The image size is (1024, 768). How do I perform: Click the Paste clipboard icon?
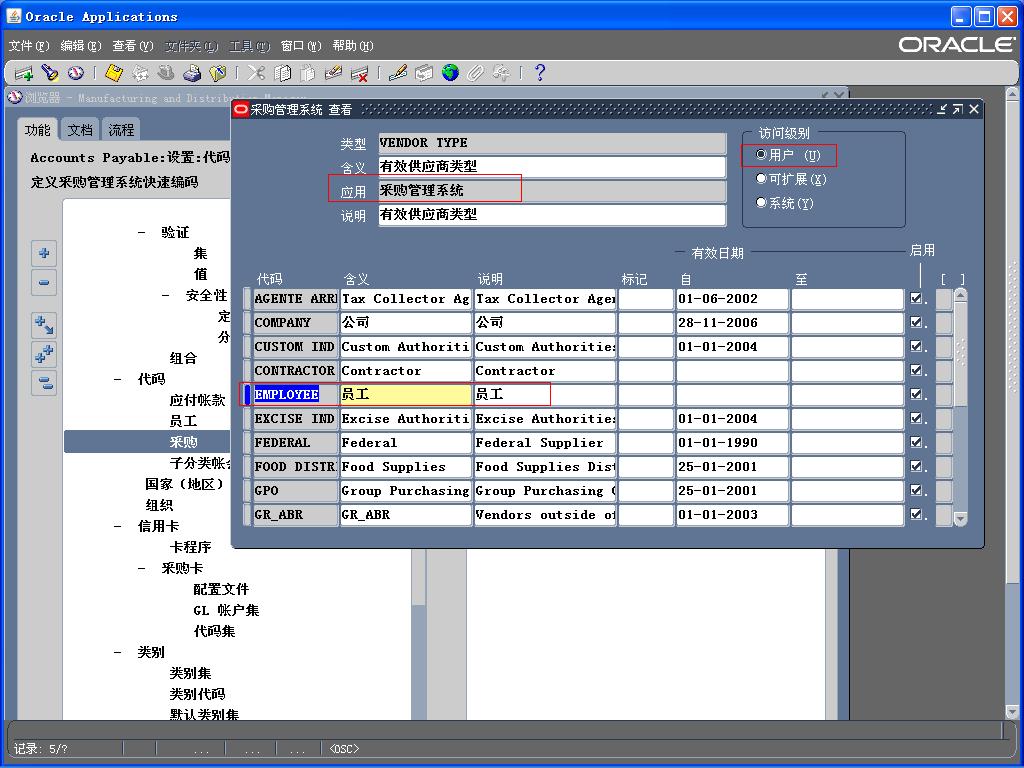pyautogui.click(x=308, y=73)
